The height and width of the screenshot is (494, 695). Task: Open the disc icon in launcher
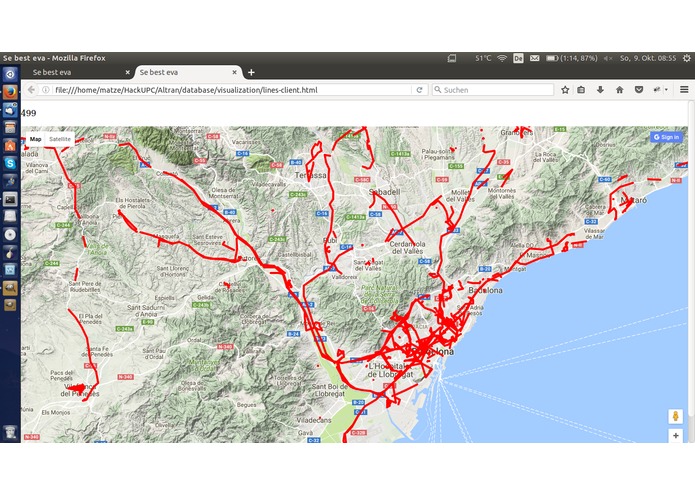tap(10, 234)
